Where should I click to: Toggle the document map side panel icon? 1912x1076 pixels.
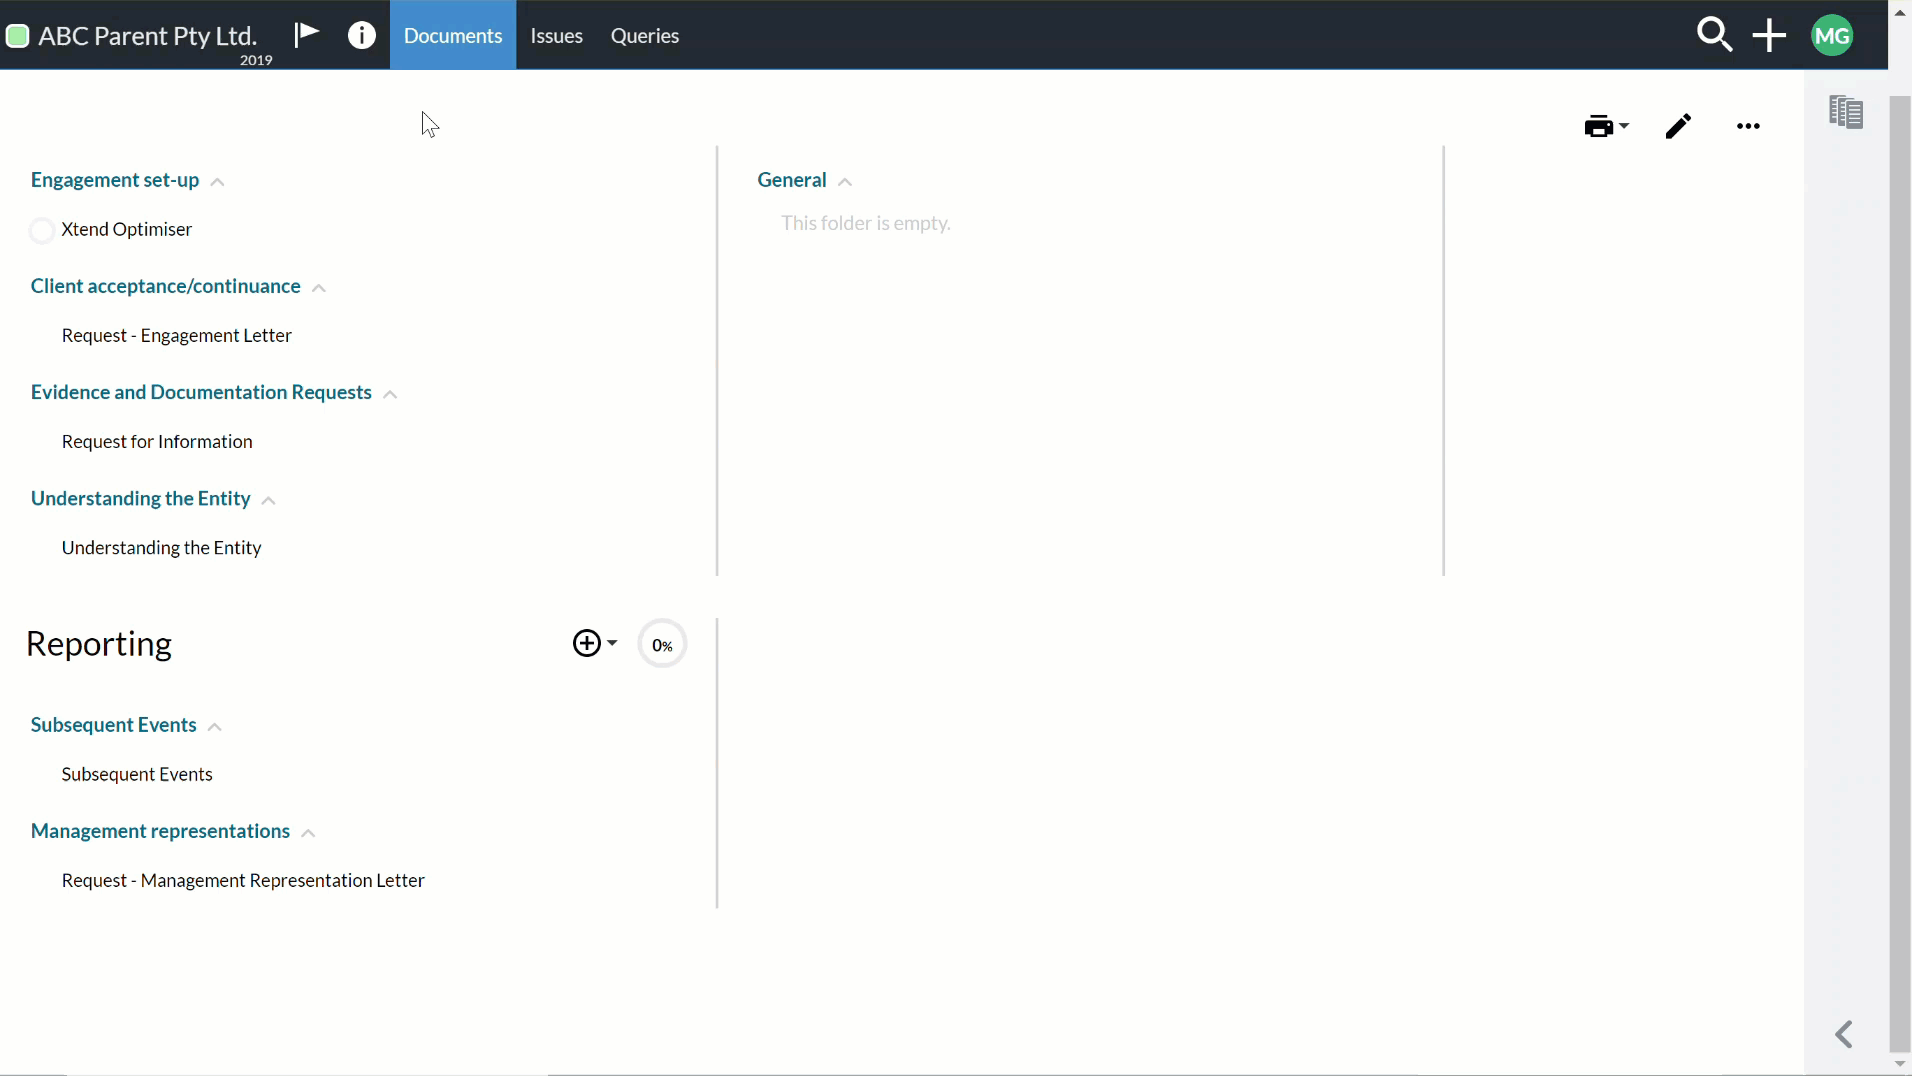1845,112
